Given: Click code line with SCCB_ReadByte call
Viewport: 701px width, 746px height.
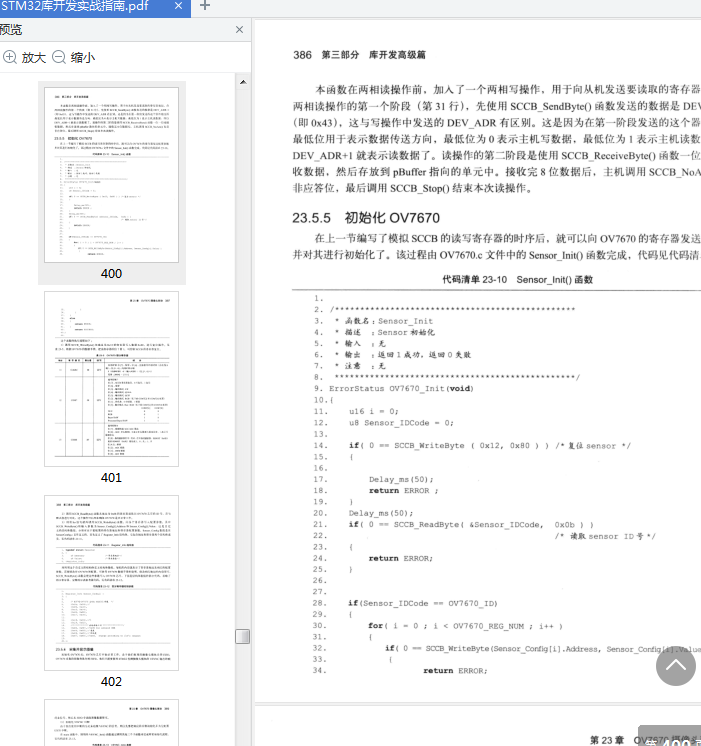Looking at the screenshot, I should point(471,525).
